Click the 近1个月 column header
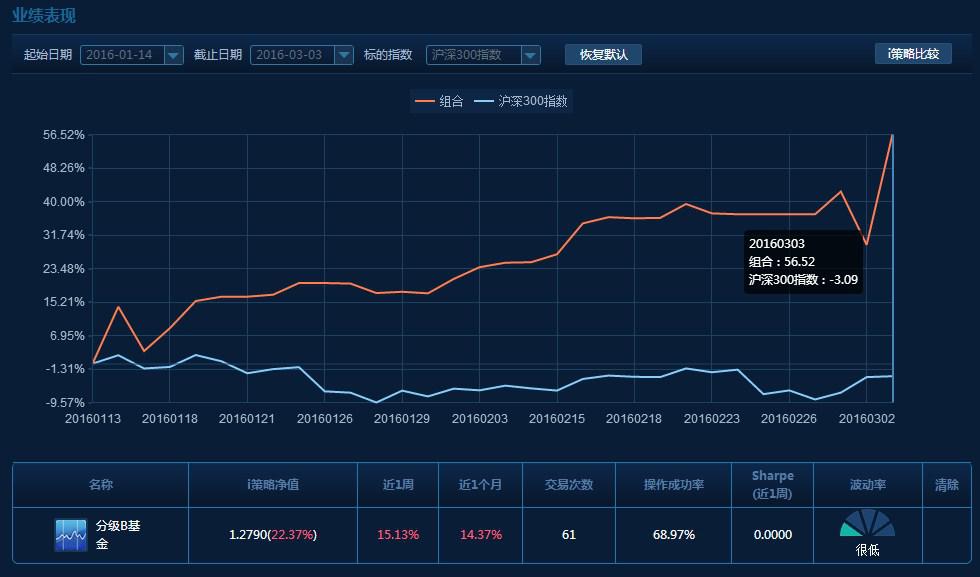The width and height of the screenshot is (980, 577). click(481, 484)
